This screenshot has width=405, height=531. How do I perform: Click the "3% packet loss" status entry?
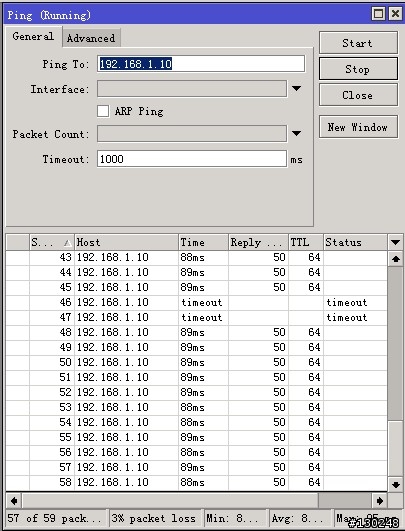click(x=154, y=518)
